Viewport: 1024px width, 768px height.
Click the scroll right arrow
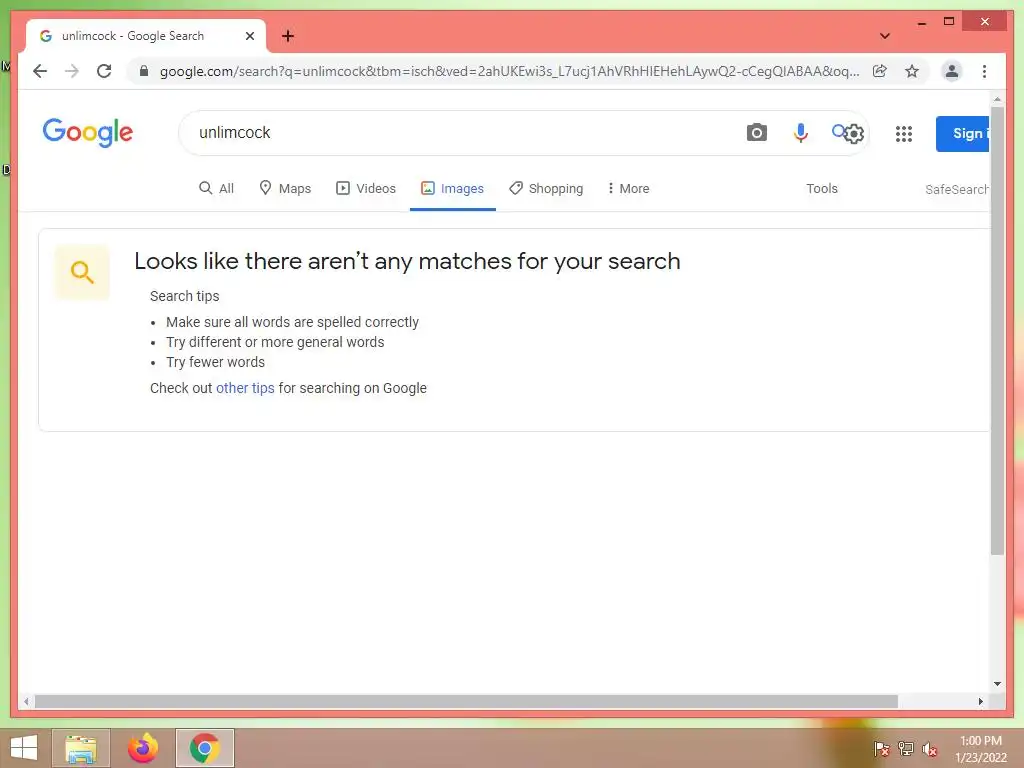point(980,701)
